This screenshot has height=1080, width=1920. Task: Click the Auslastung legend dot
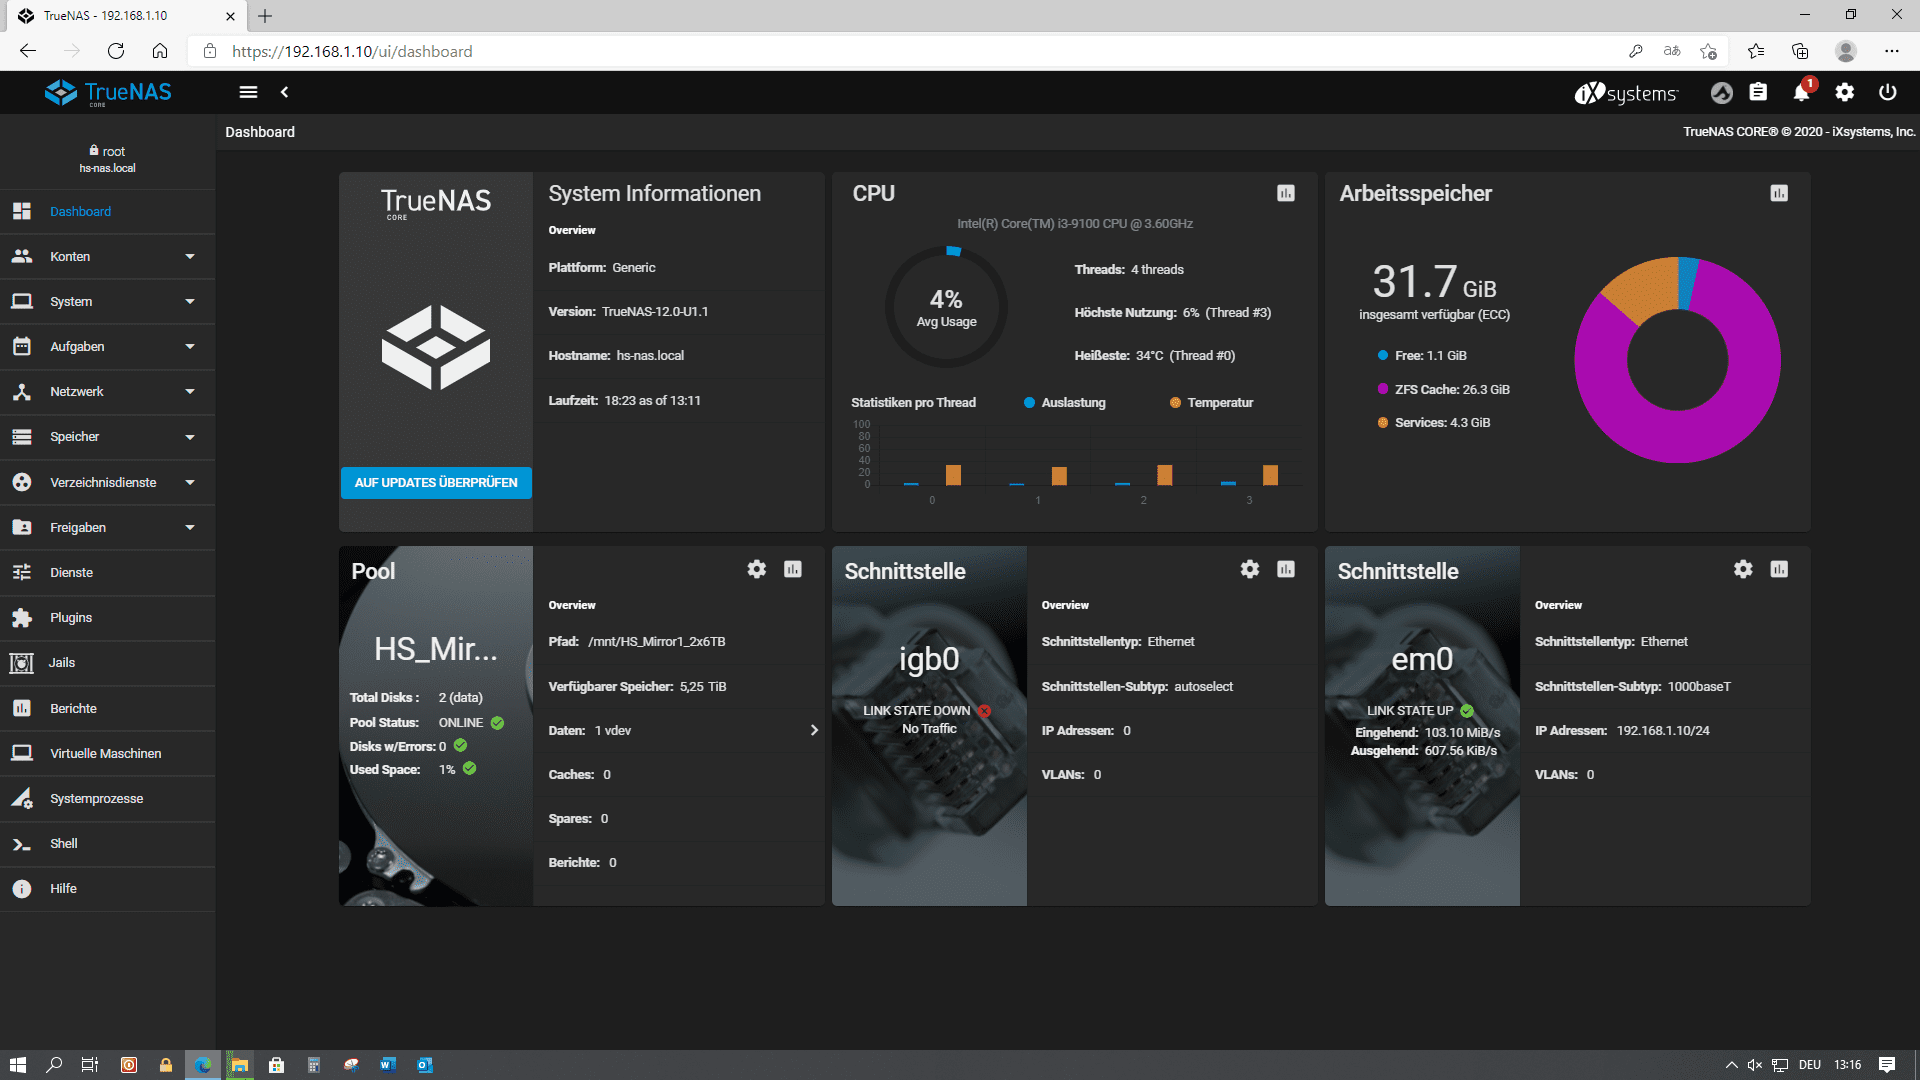click(x=1029, y=403)
